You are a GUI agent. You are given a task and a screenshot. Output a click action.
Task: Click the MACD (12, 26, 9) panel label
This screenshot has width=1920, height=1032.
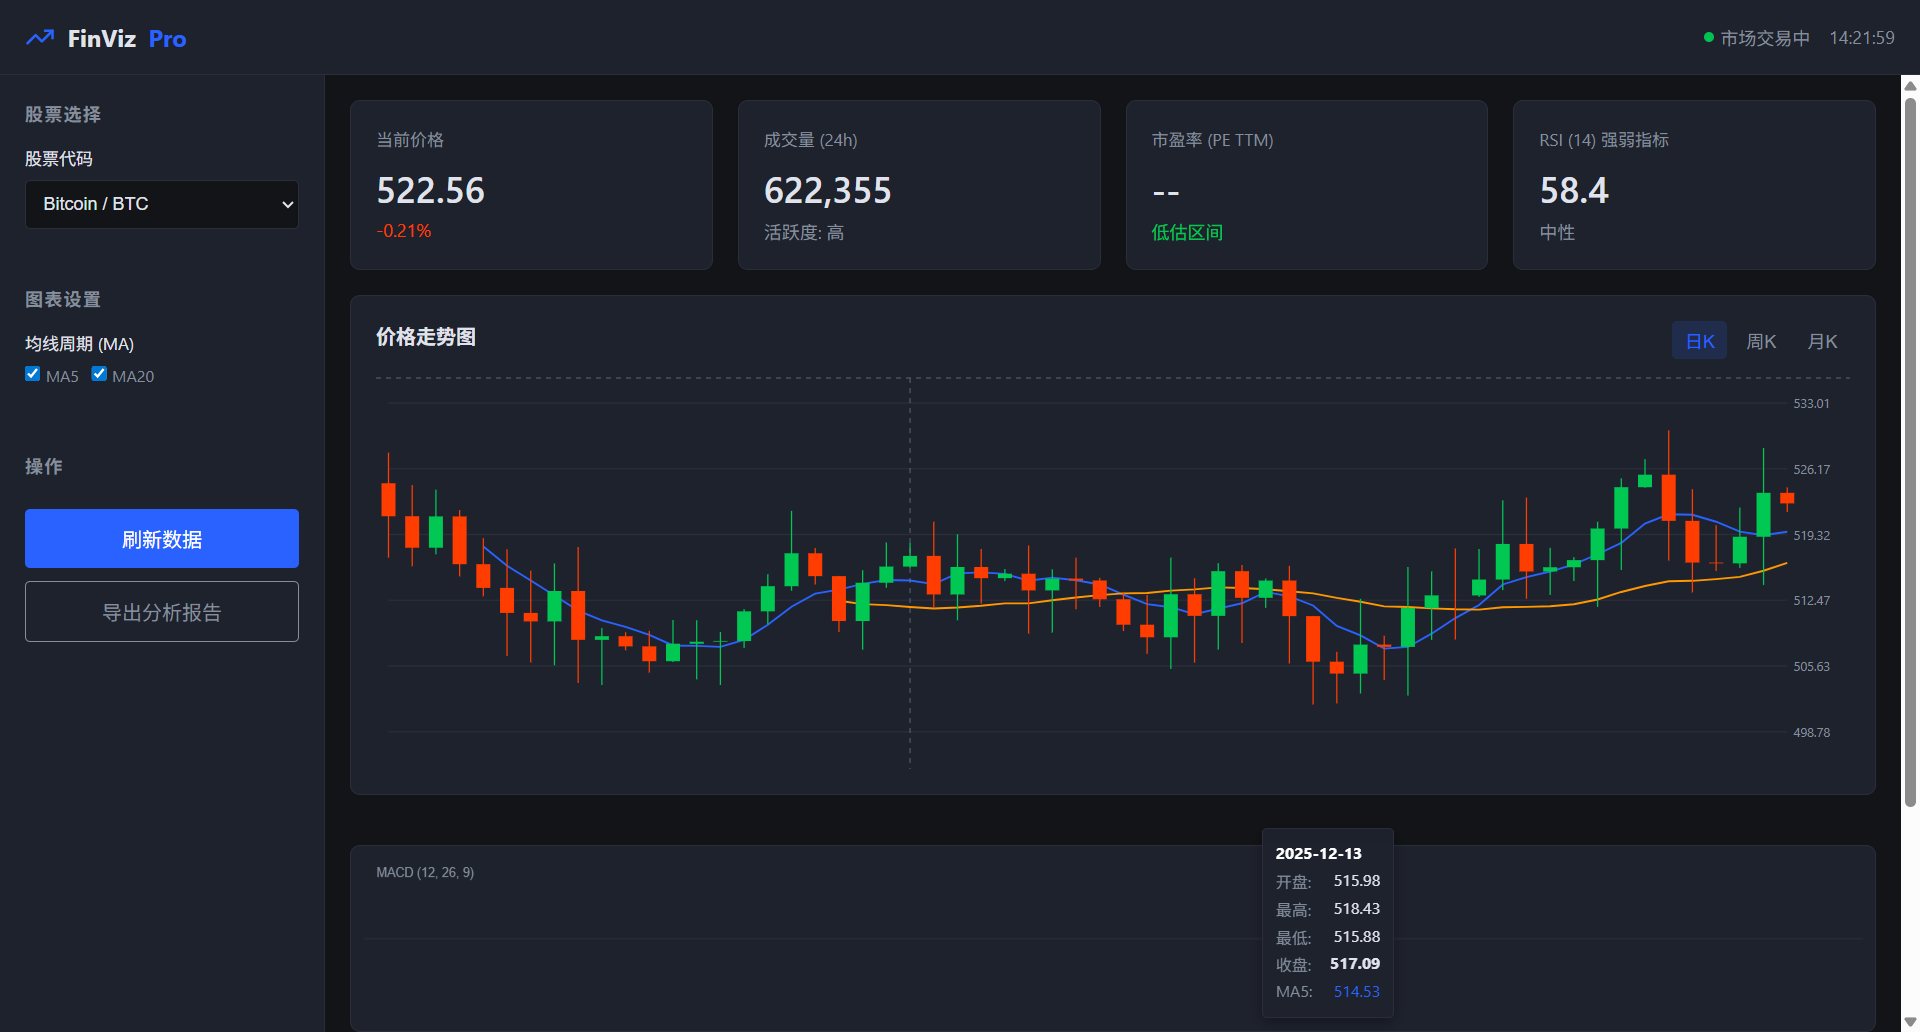pos(425,872)
